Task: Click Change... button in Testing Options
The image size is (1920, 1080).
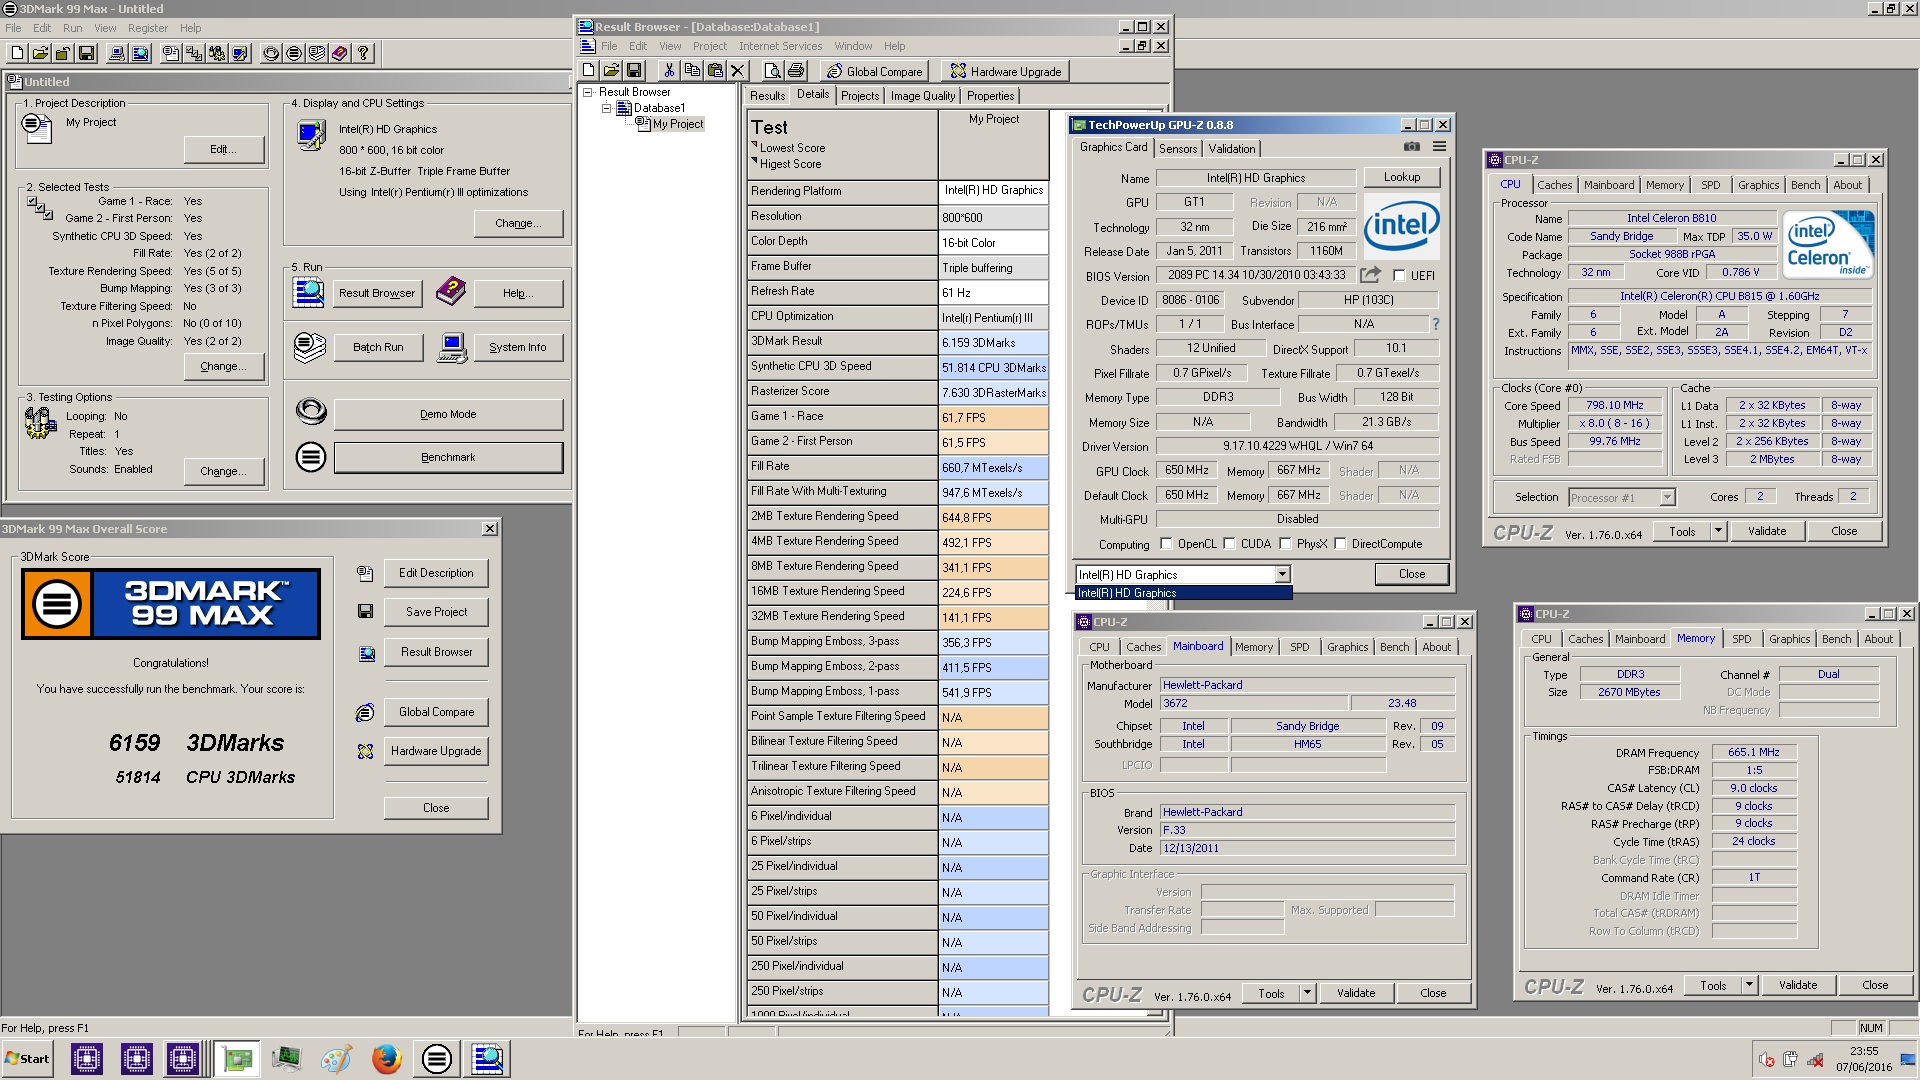Action: tap(224, 471)
